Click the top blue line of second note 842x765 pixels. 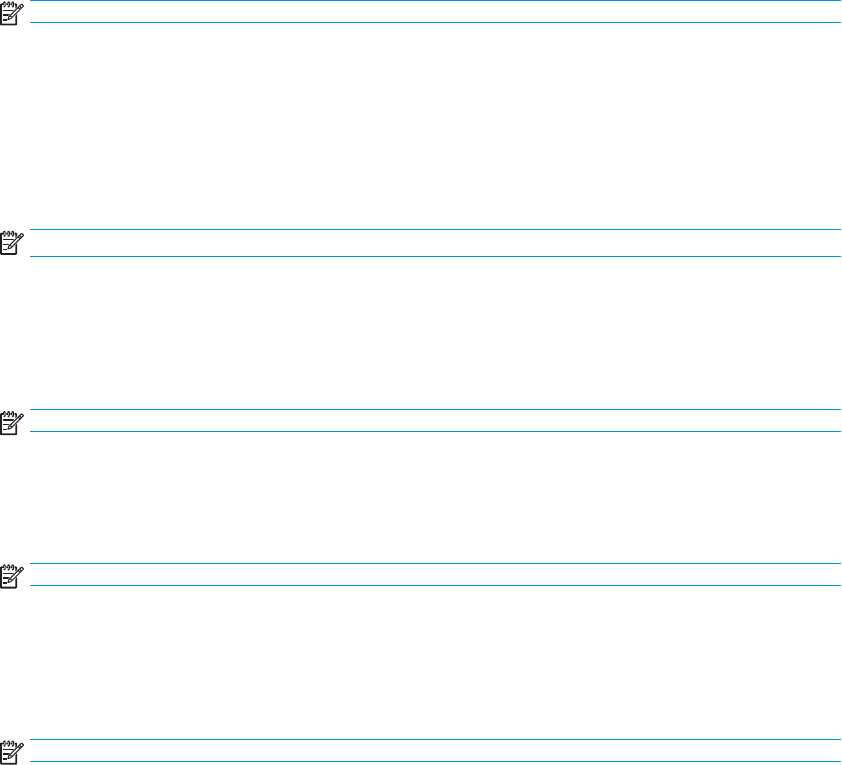point(435,230)
